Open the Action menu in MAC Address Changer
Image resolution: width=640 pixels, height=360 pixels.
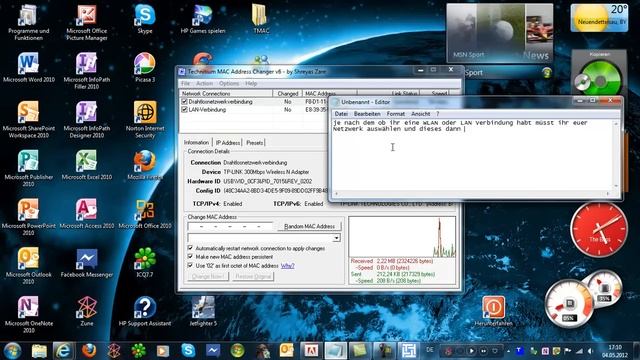click(204, 83)
